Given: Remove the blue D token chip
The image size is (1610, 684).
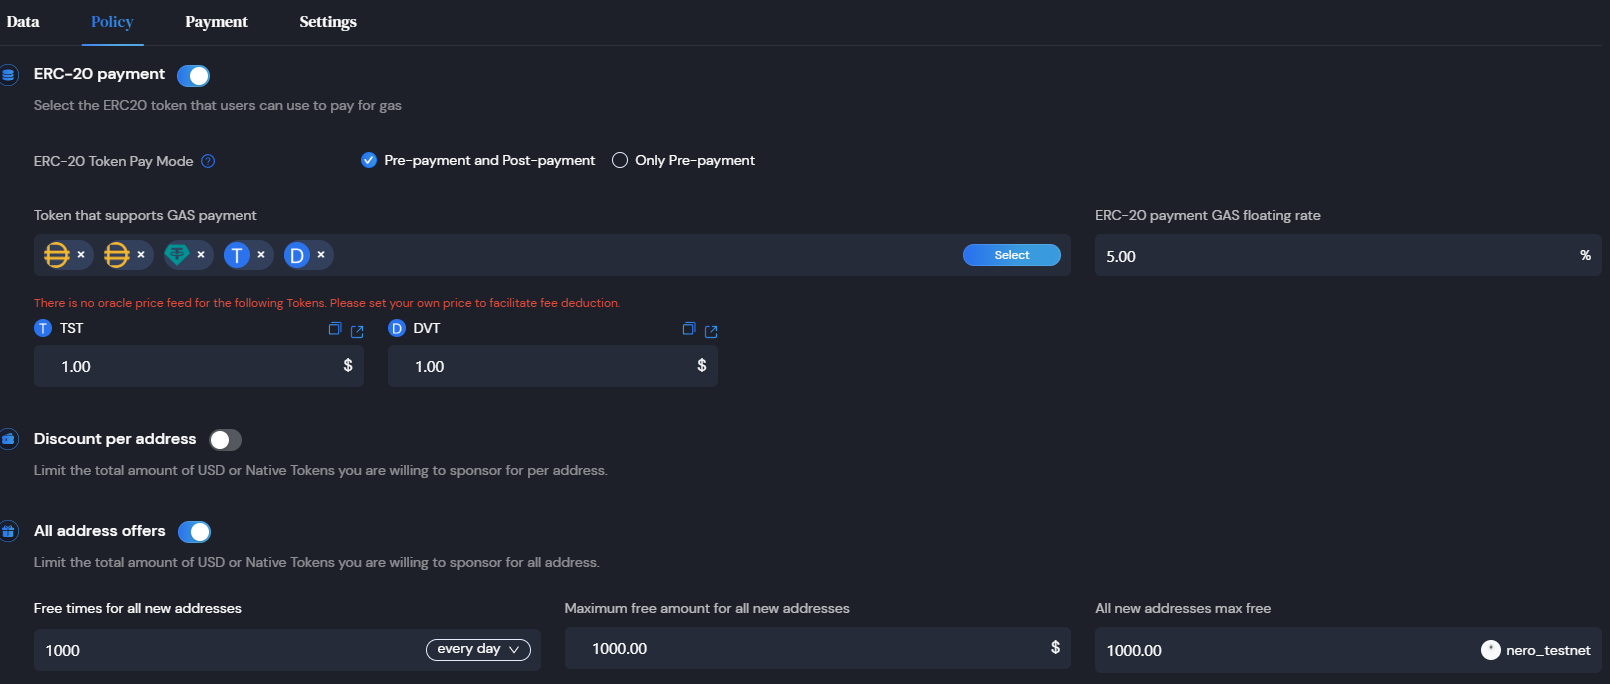Looking at the screenshot, I should click(321, 255).
